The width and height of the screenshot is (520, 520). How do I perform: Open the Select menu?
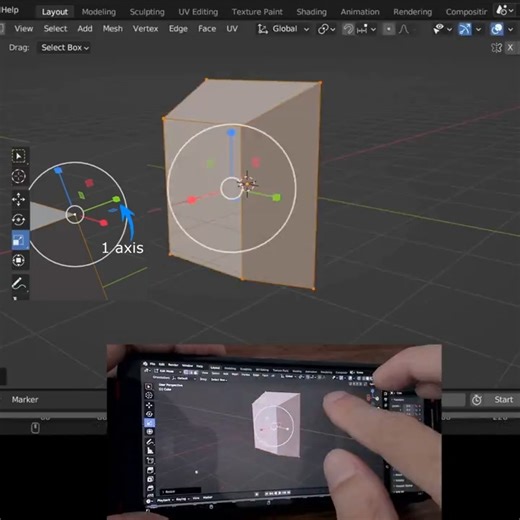click(x=55, y=29)
